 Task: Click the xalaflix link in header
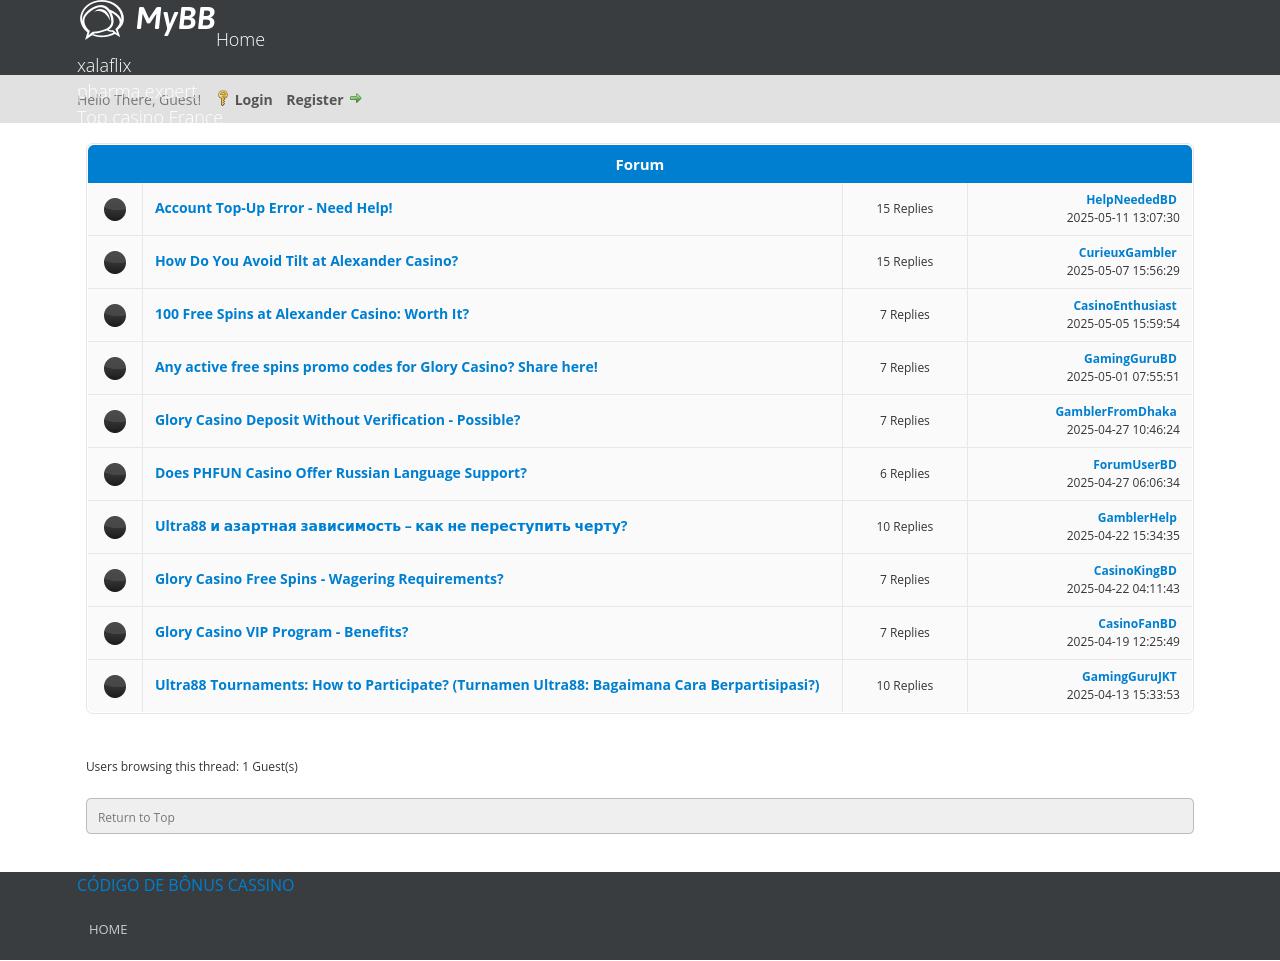[104, 66]
